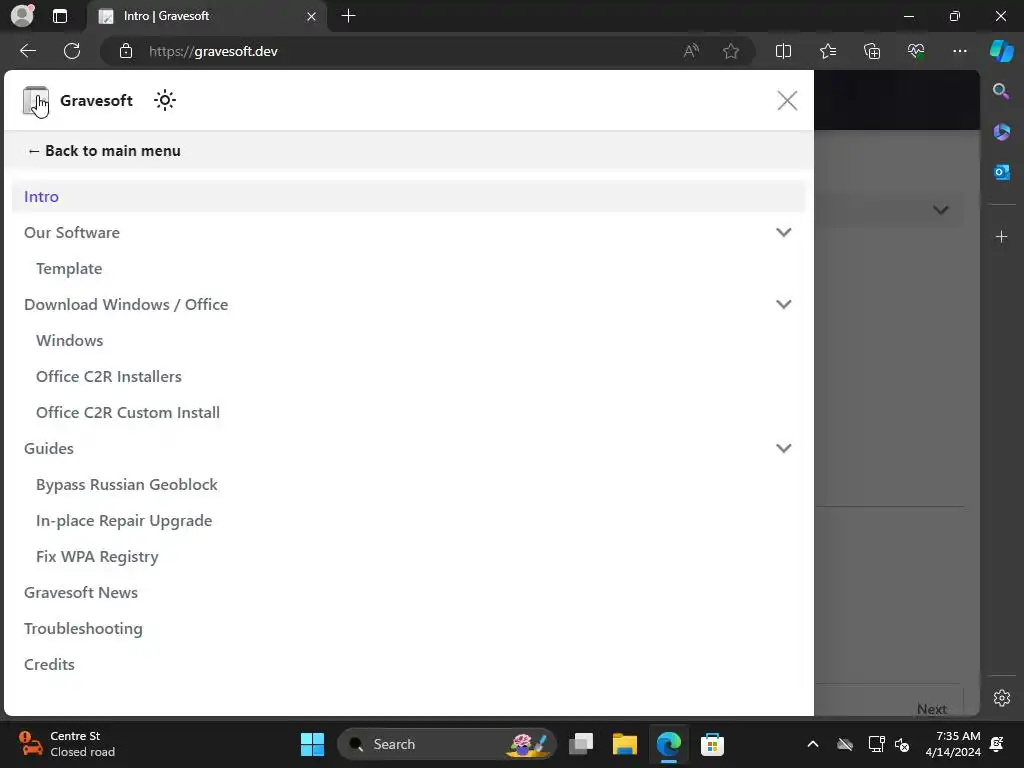Close the navigation sidebar menu
The image size is (1024, 768).
(x=787, y=101)
